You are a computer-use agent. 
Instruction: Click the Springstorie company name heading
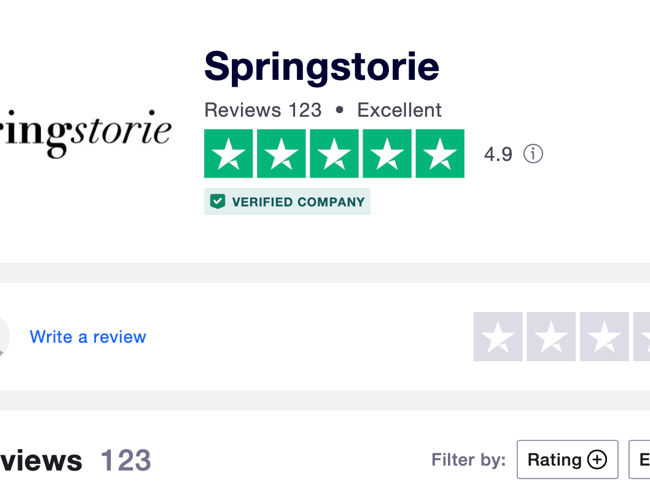pos(321,67)
